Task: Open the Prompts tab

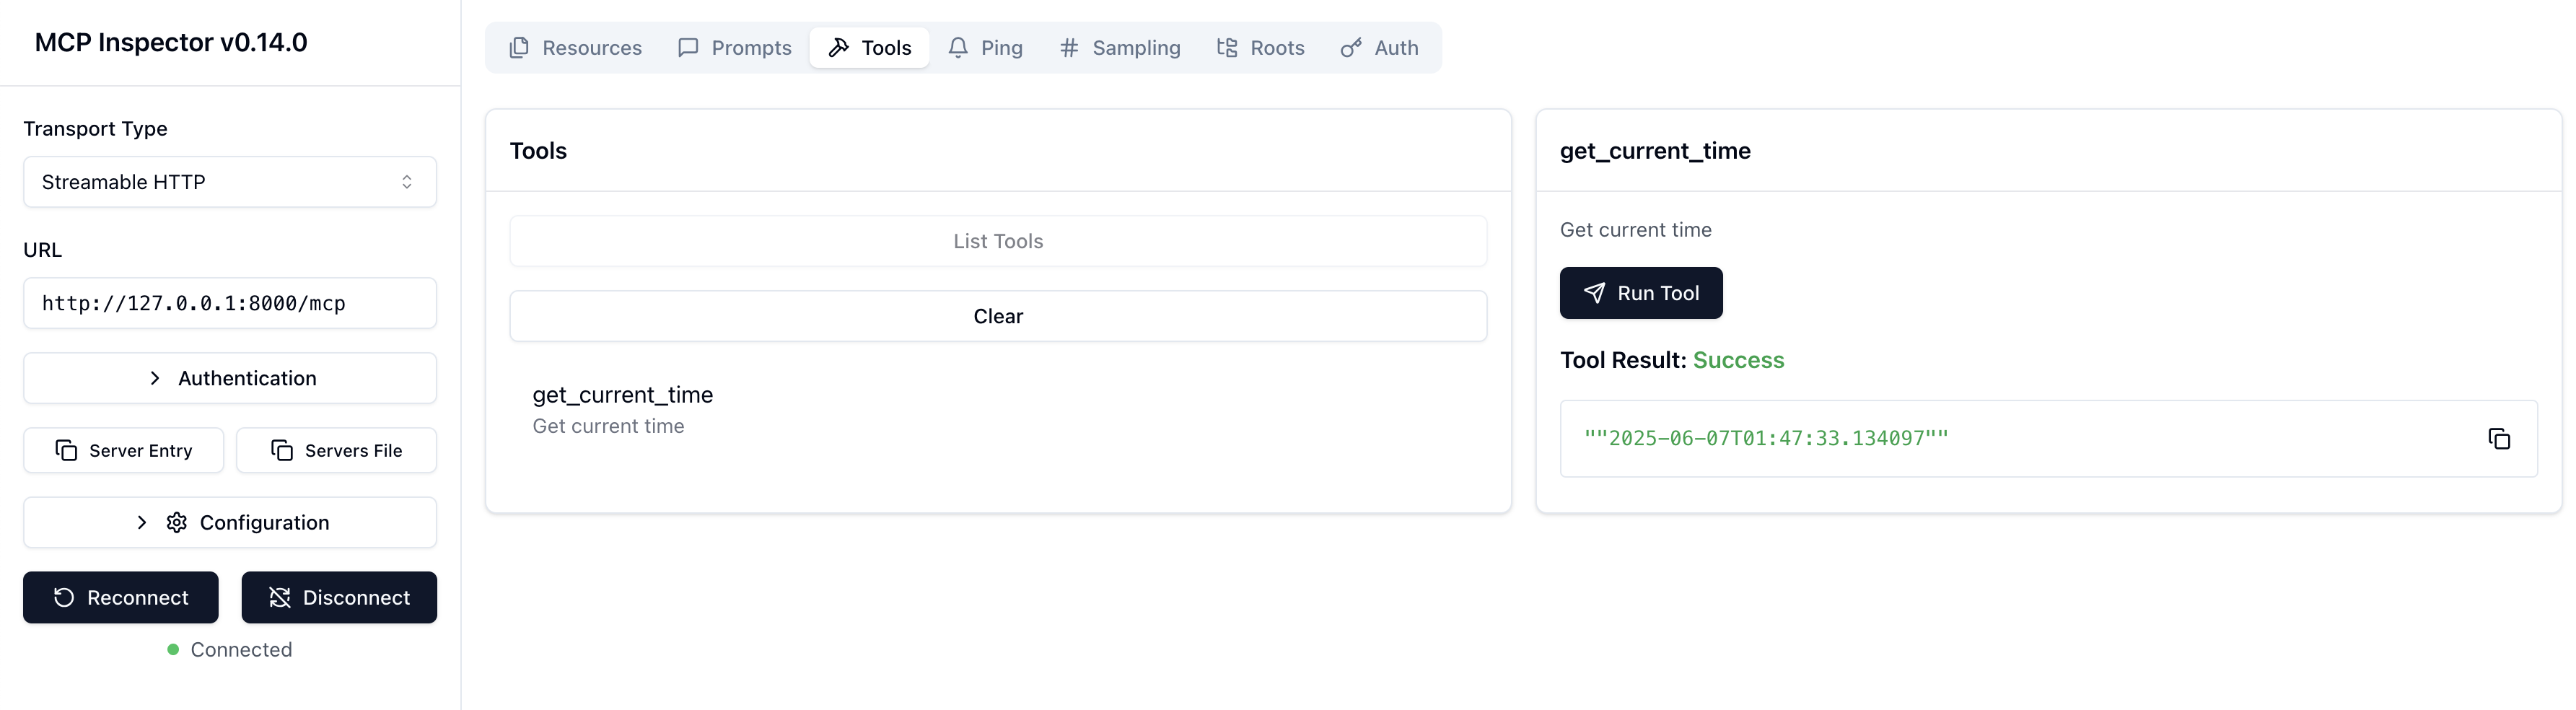Action: point(735,48)
